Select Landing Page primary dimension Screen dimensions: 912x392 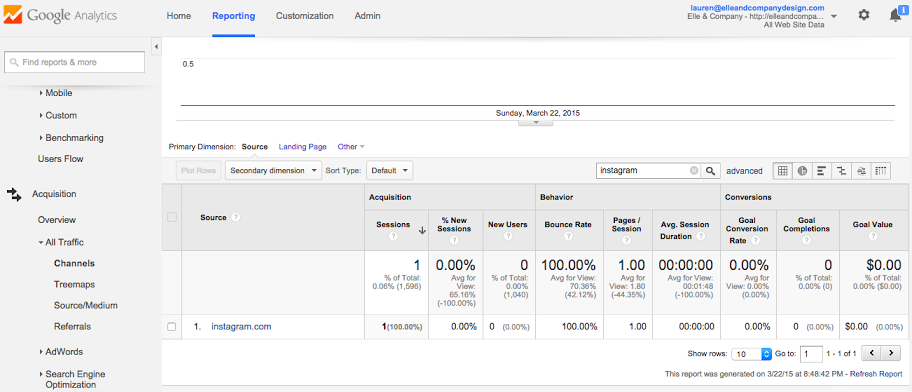pyautogui.click(x=302, y=147)
